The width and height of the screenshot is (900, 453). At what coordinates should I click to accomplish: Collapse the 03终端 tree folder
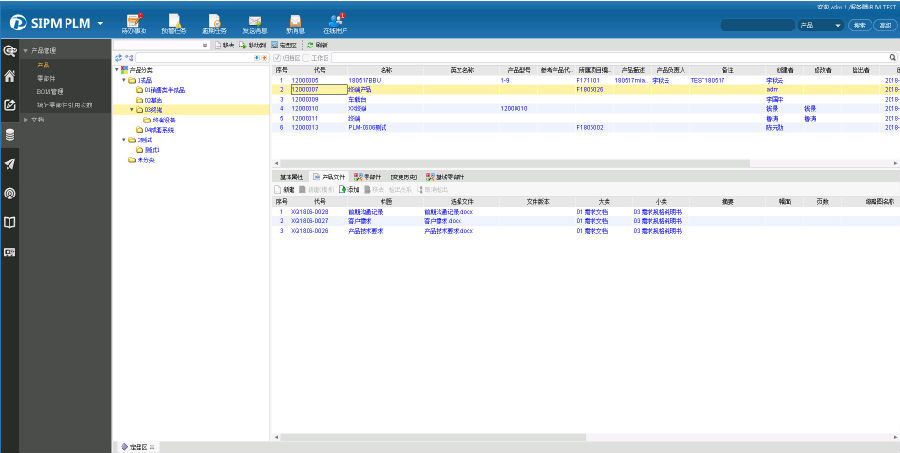pos(131,110)
